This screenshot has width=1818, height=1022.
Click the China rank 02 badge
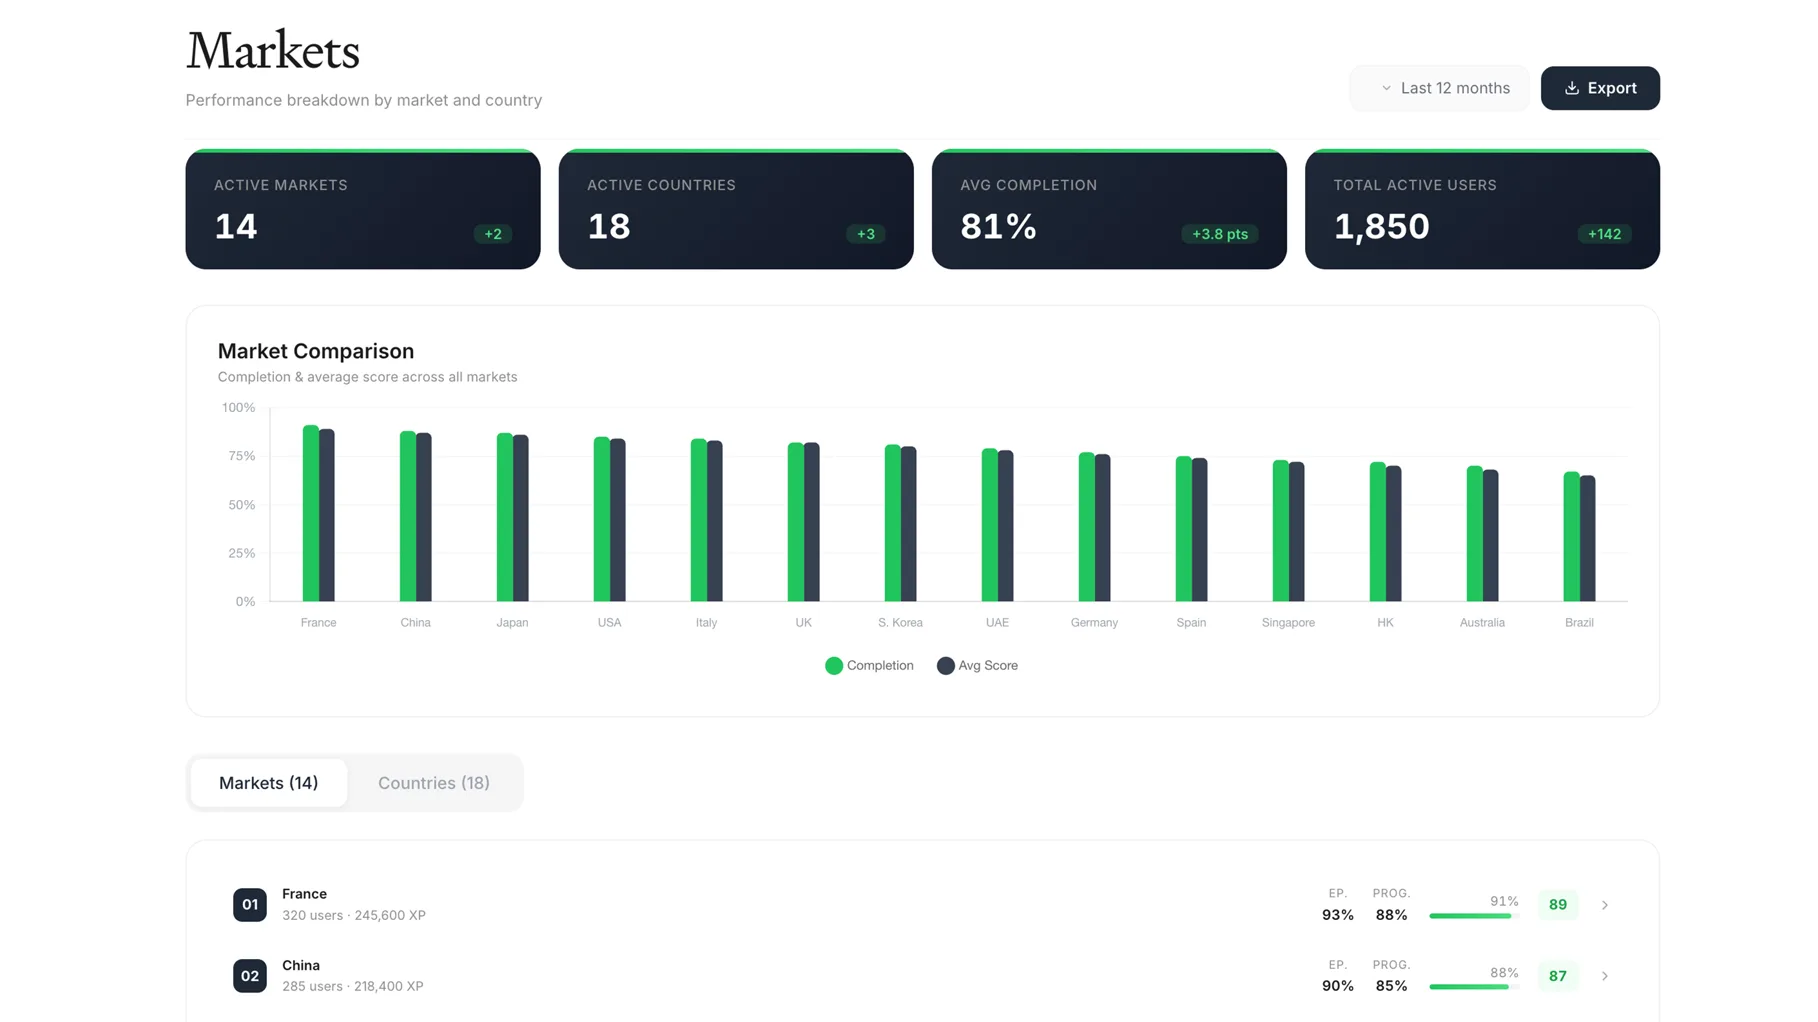click(250, 975)
